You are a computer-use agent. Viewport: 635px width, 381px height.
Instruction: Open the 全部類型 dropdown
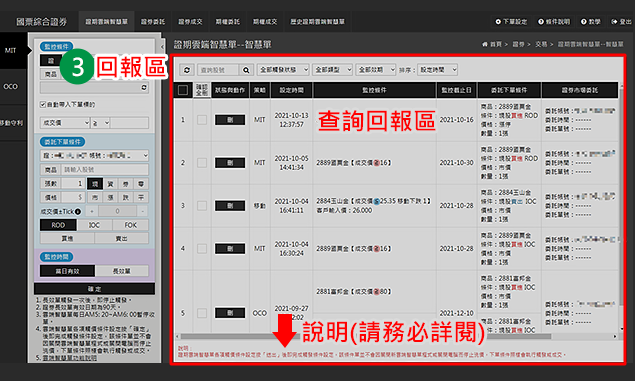point(332,70)
